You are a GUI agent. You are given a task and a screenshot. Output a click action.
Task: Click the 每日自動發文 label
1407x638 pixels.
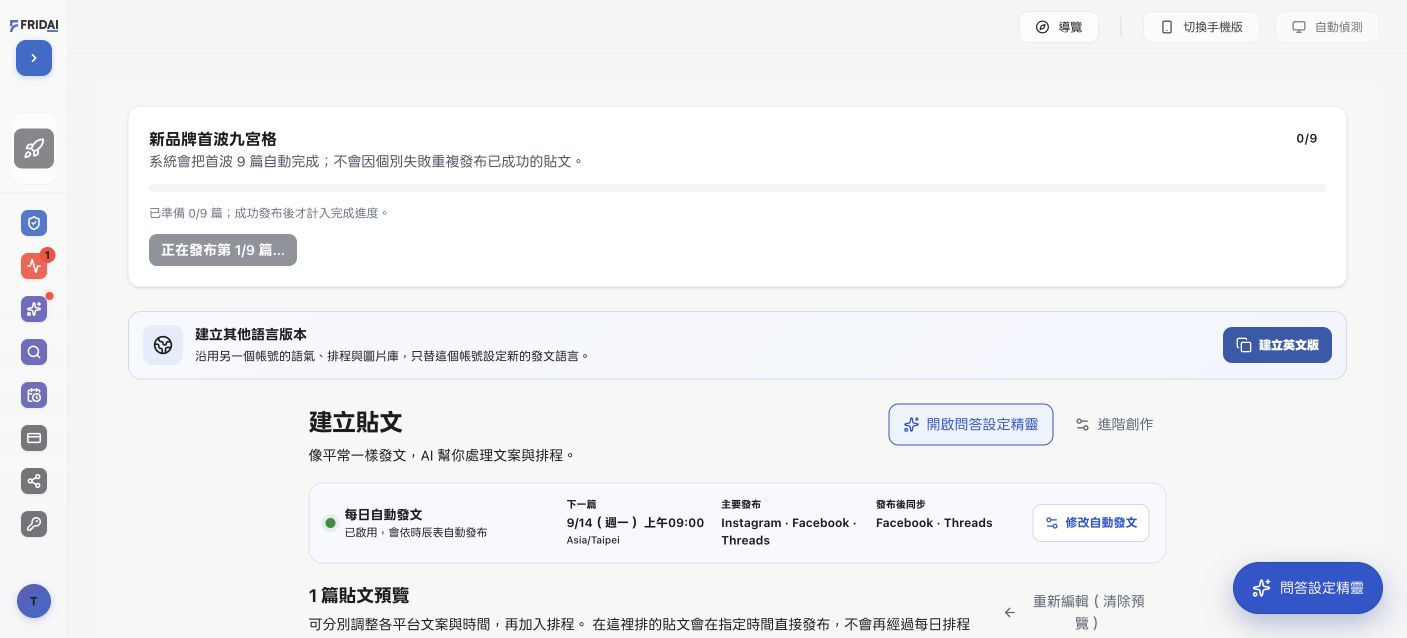click(383, 515)
